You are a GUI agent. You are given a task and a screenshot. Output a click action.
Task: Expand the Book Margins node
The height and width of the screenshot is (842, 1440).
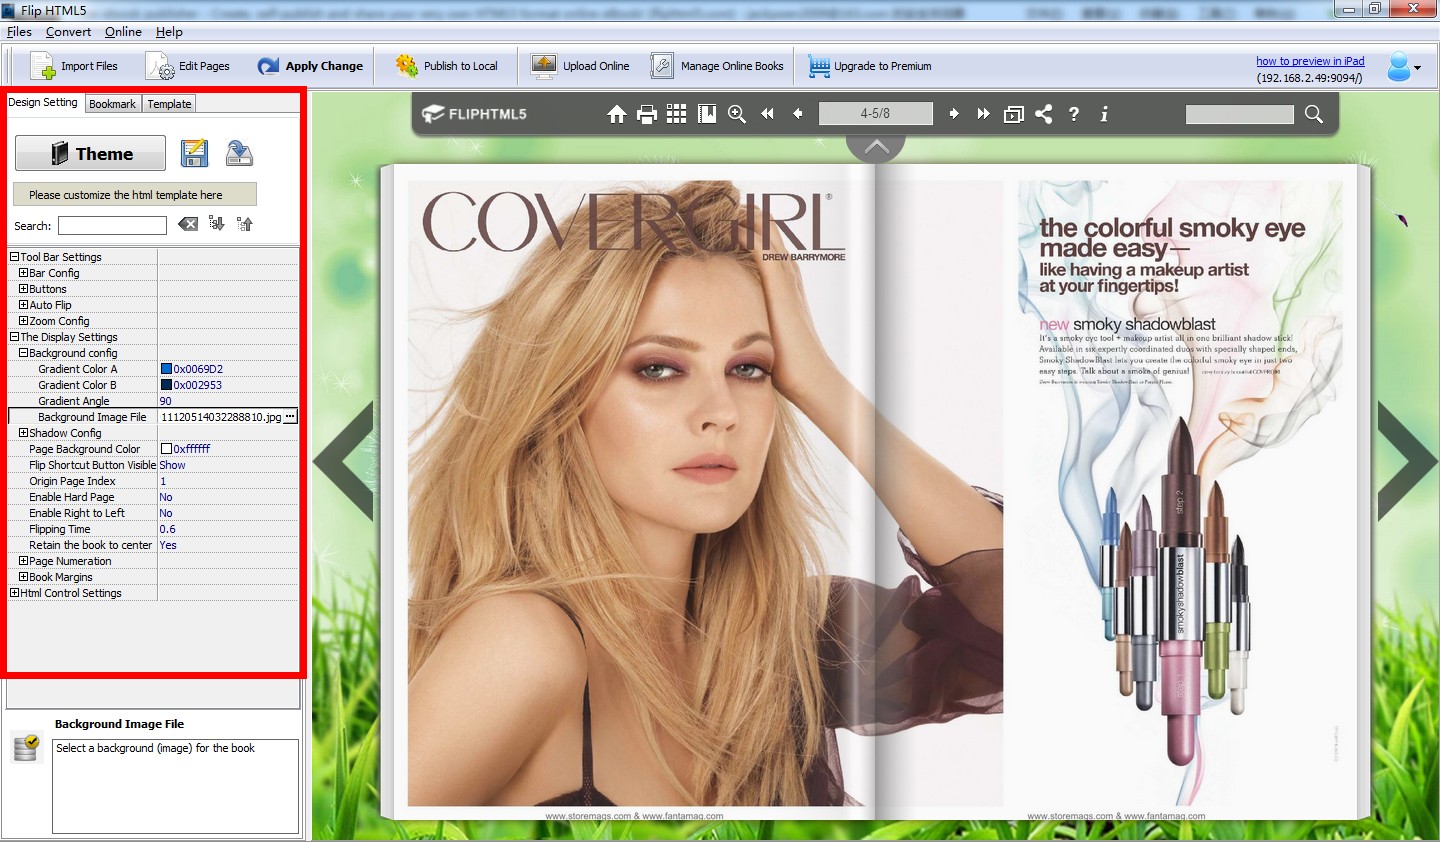pos(23,577)
